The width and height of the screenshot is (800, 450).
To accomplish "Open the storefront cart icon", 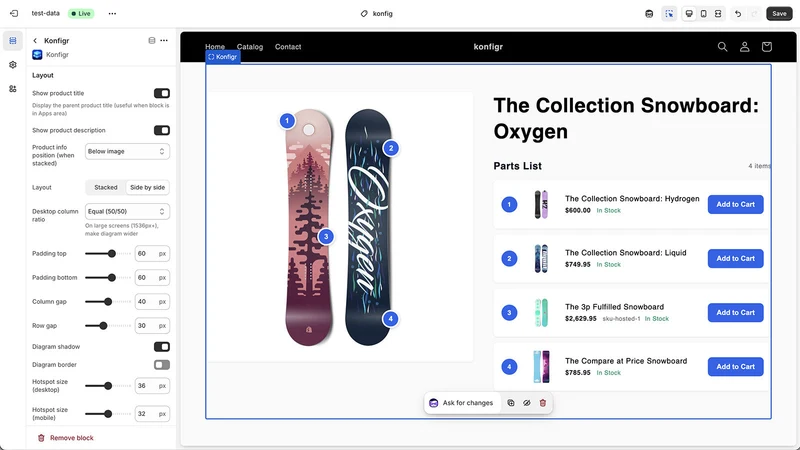I will (x=766, y=47).
